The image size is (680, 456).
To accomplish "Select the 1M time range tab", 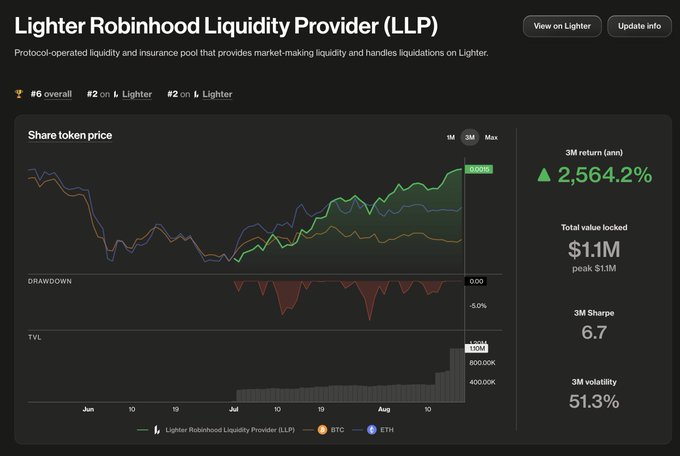I will (x=451, y=138).
